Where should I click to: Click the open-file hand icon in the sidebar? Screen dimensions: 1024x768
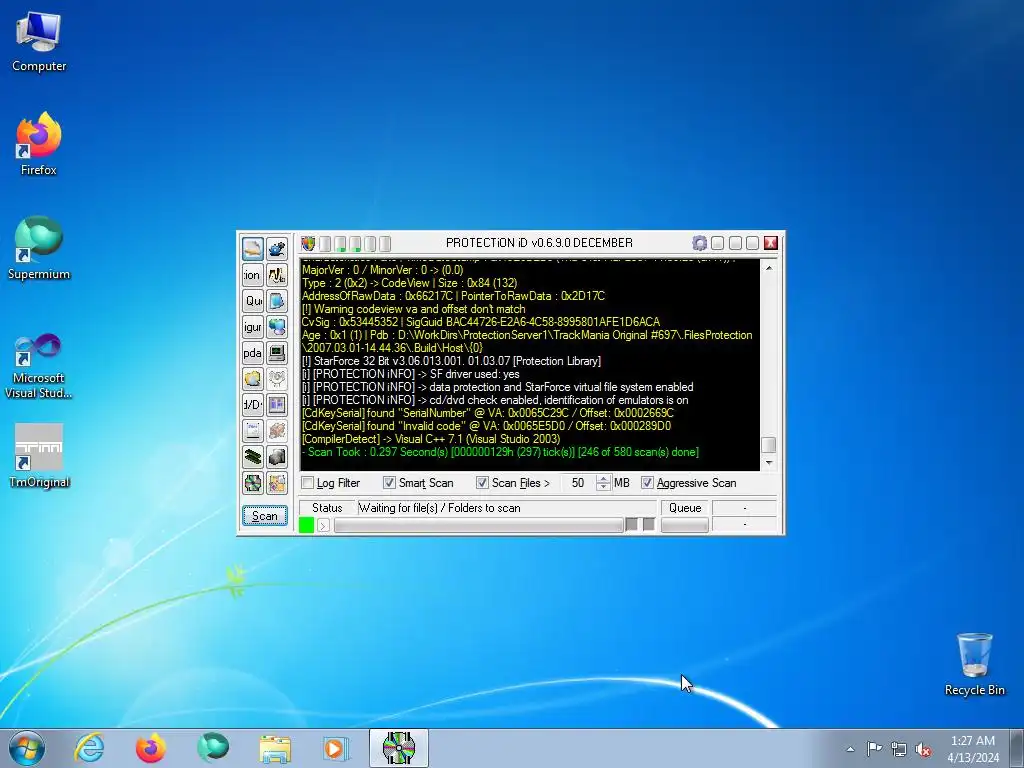tap(253, 249)
